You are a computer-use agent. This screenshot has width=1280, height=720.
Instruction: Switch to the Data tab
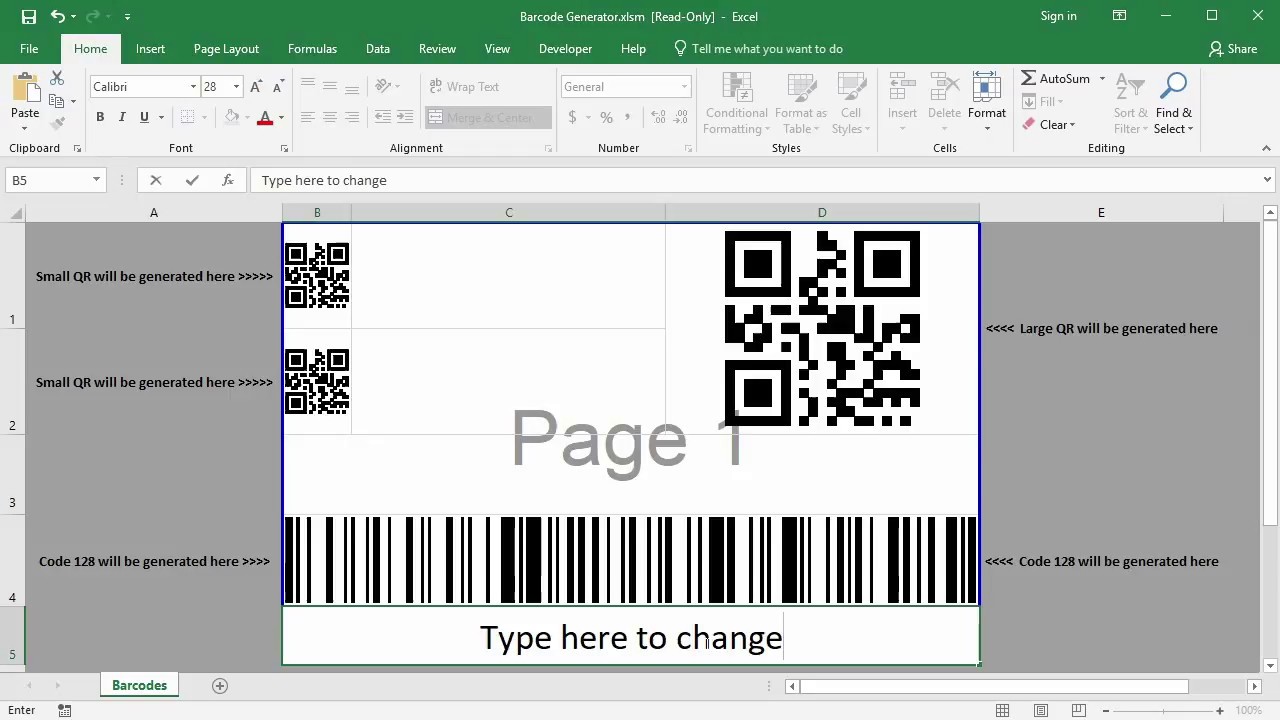[377, 48]
